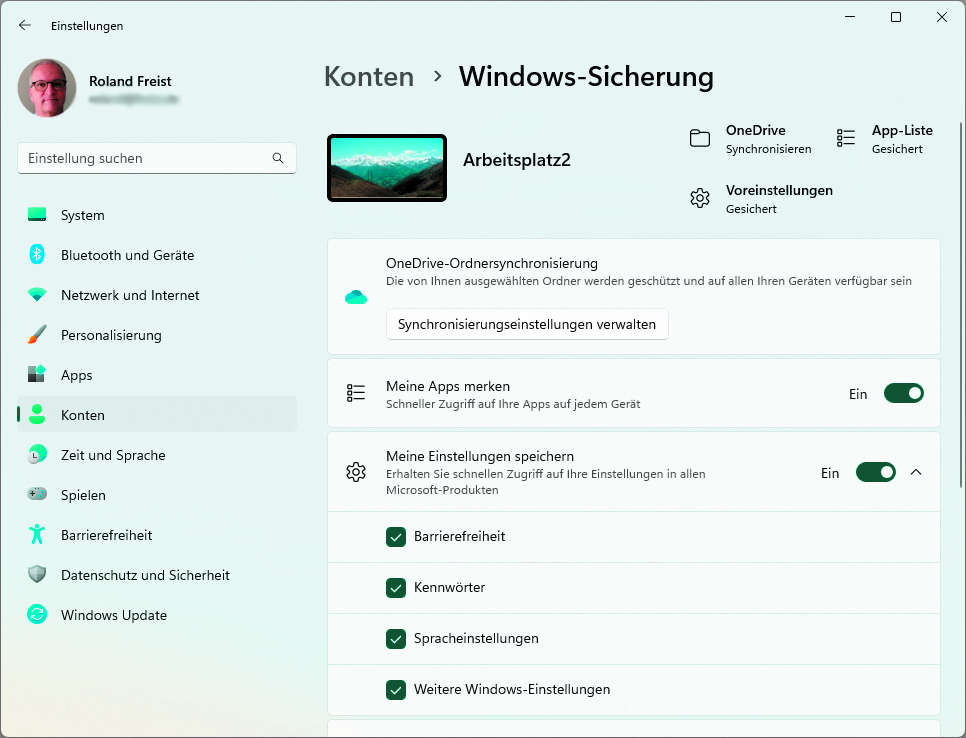Open System settings category
The height and width of the screenshot is (738, 966).
(x=157, y=215)
